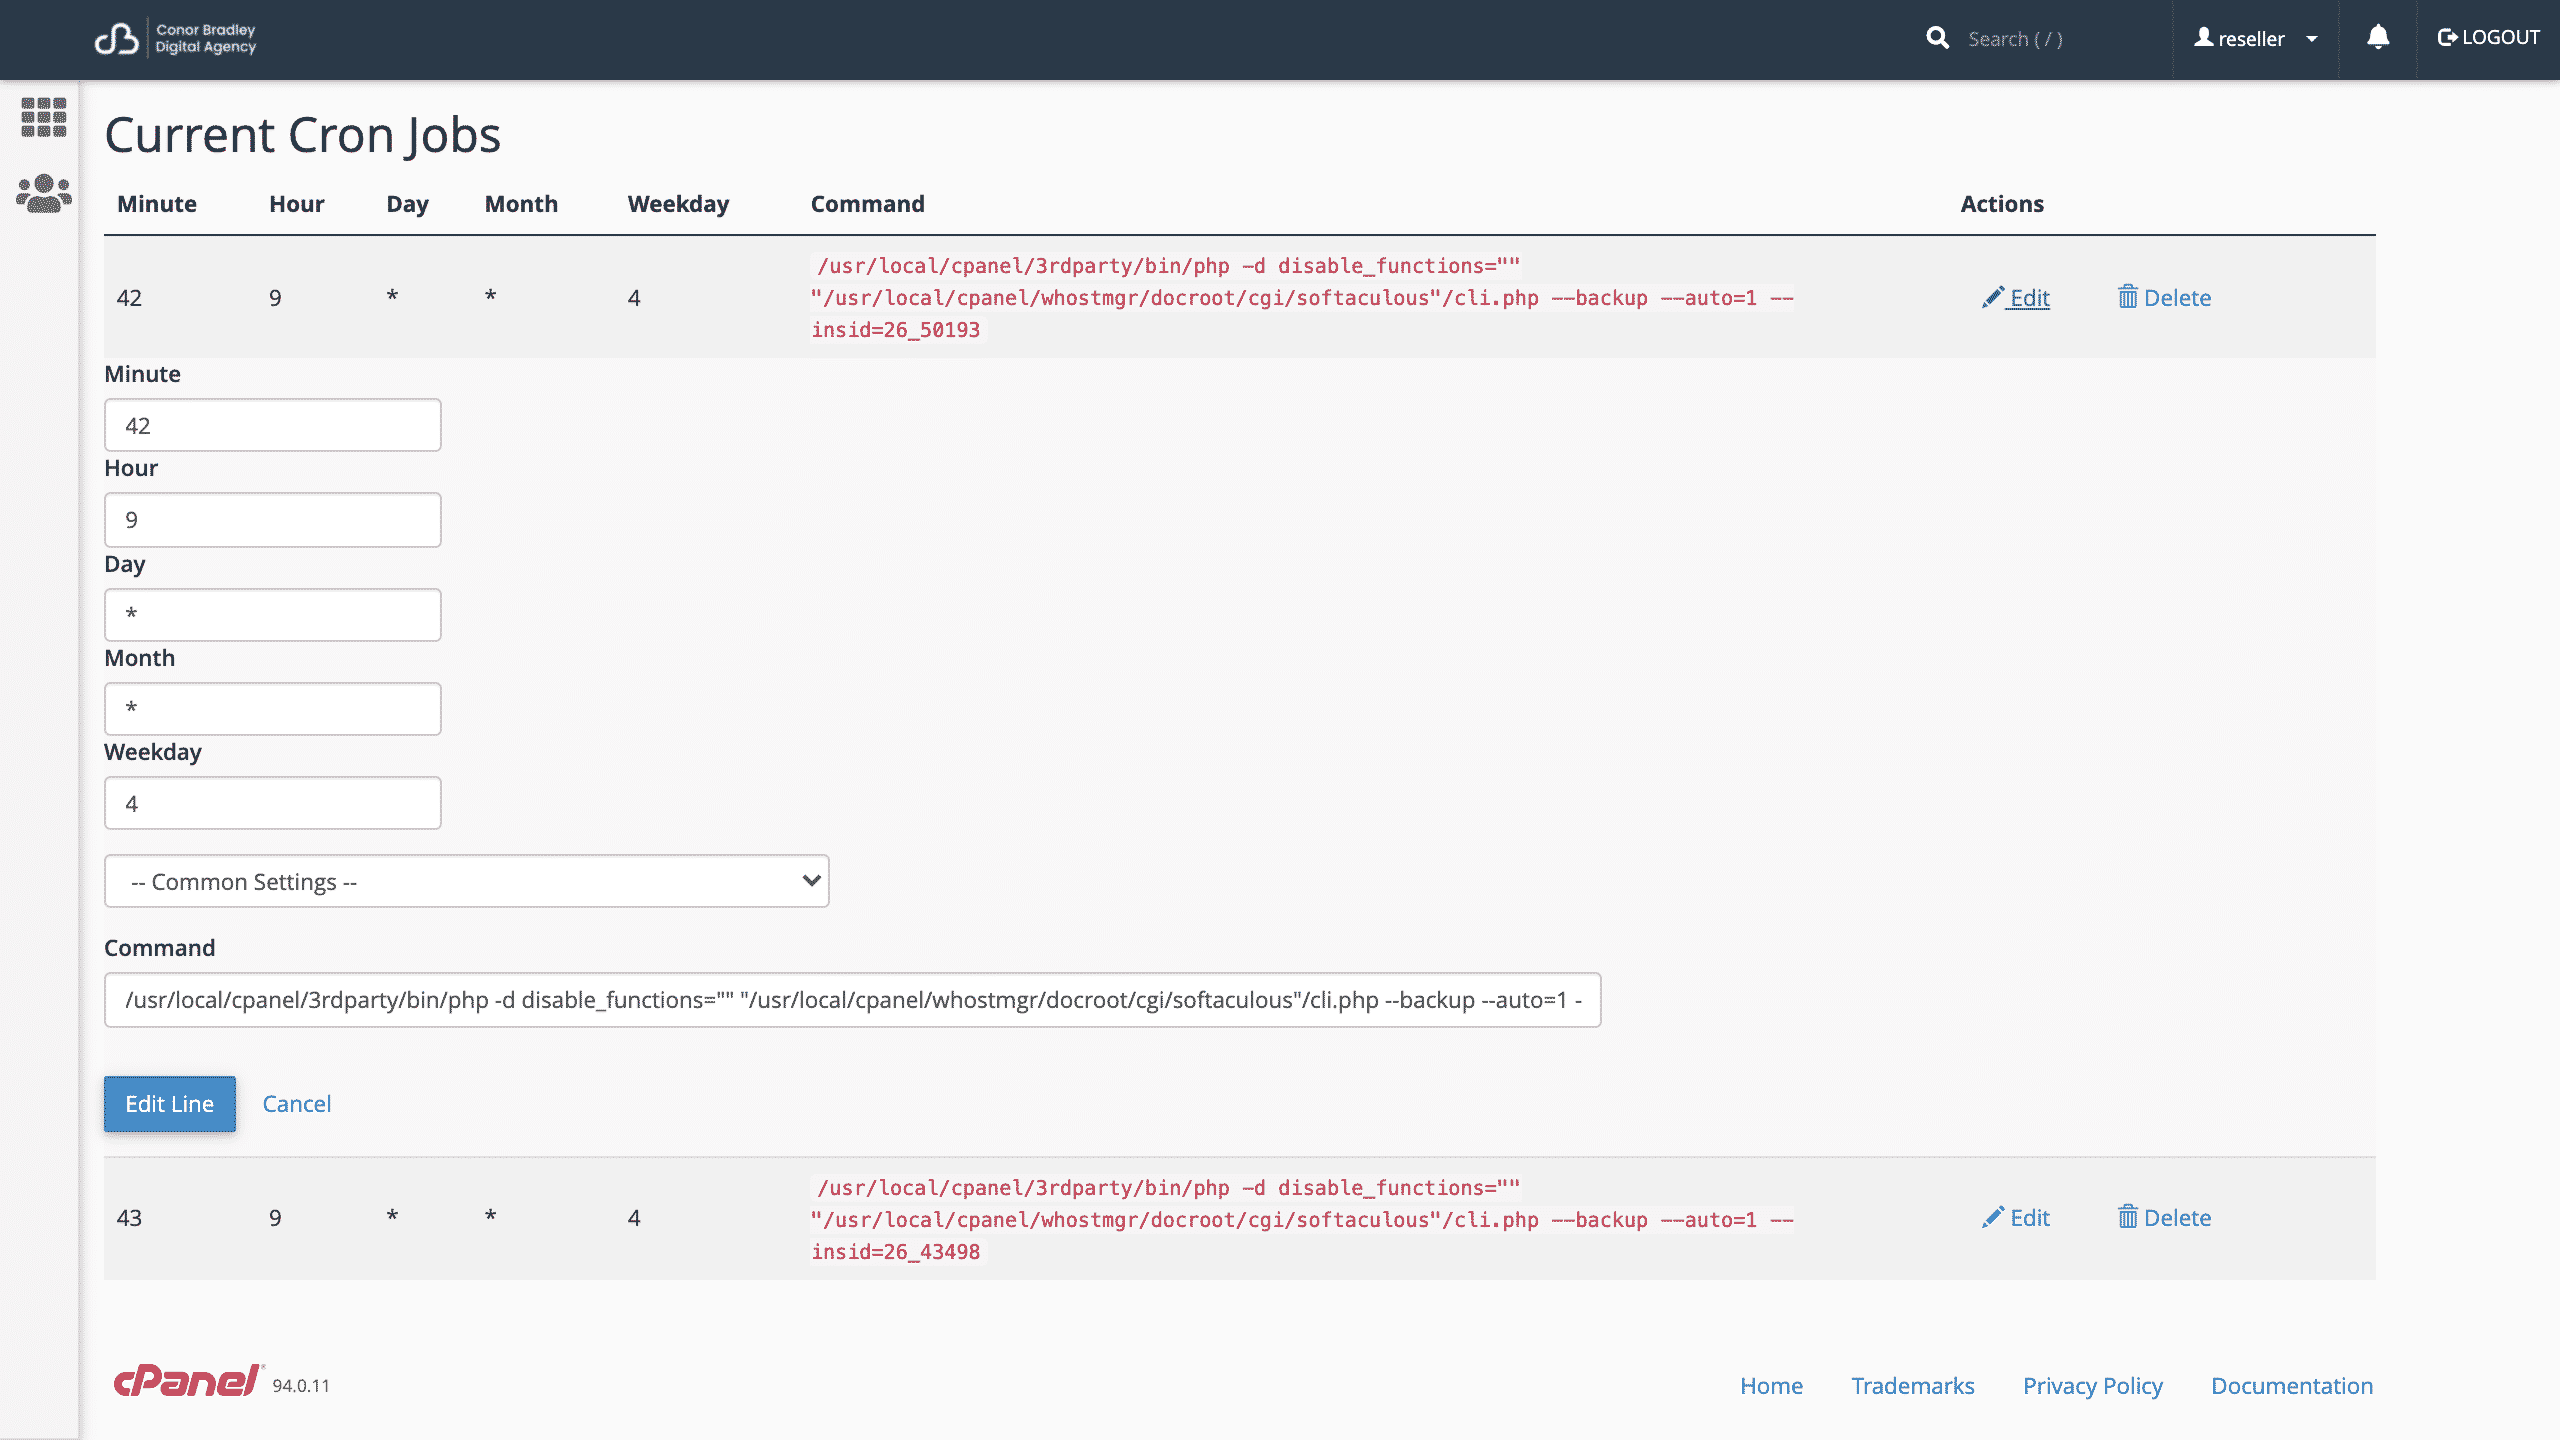Click the Day input field

(x=273, y=614)
